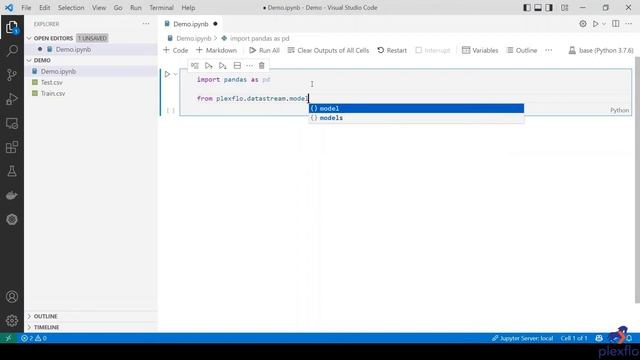Open the Explorer view in activity bar
This screenshot has height=360, width=640.
pos(12,27)
